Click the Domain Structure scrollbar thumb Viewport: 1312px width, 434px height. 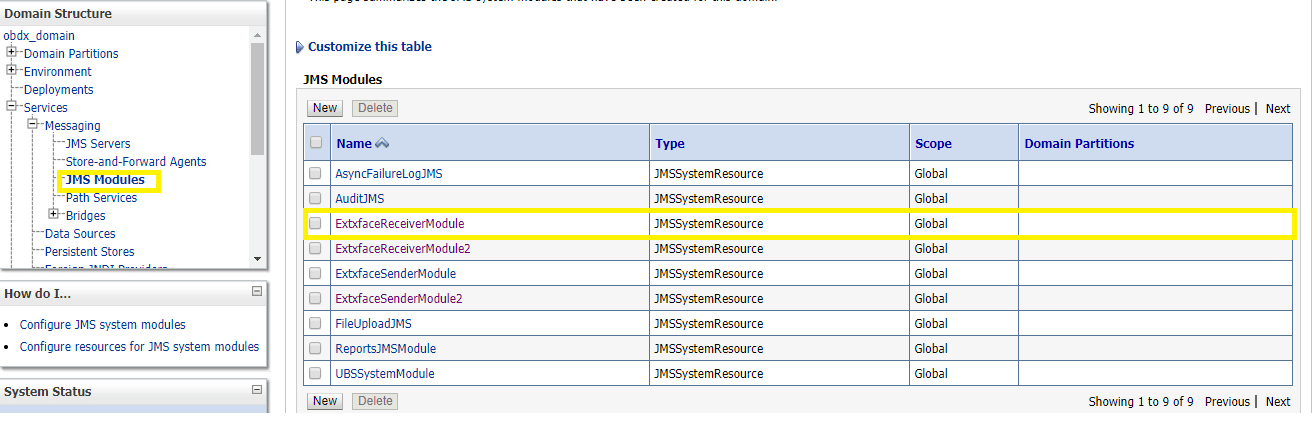click(x=258, y=98)
